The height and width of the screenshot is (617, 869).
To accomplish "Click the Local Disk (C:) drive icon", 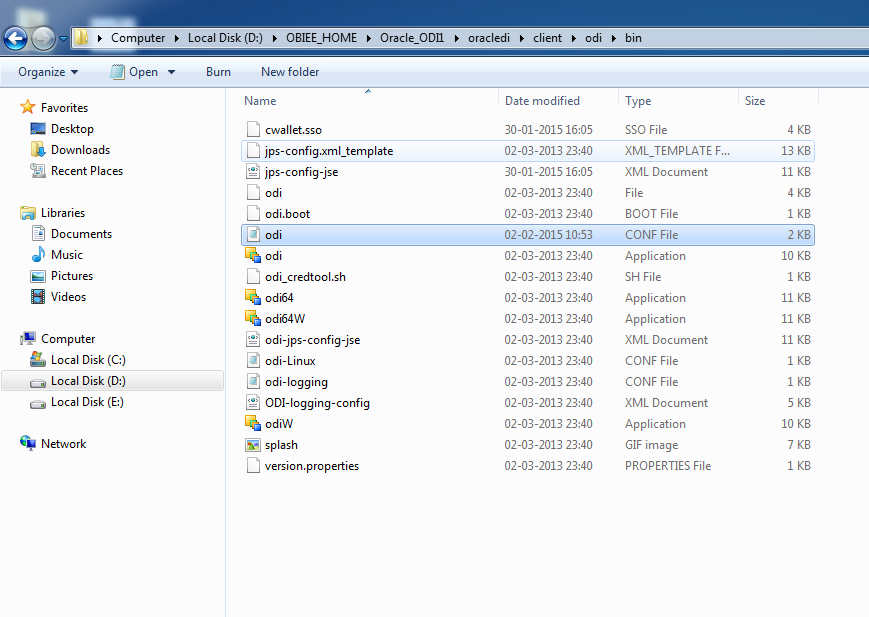I will pyautogui.click(x=38, y=360).
